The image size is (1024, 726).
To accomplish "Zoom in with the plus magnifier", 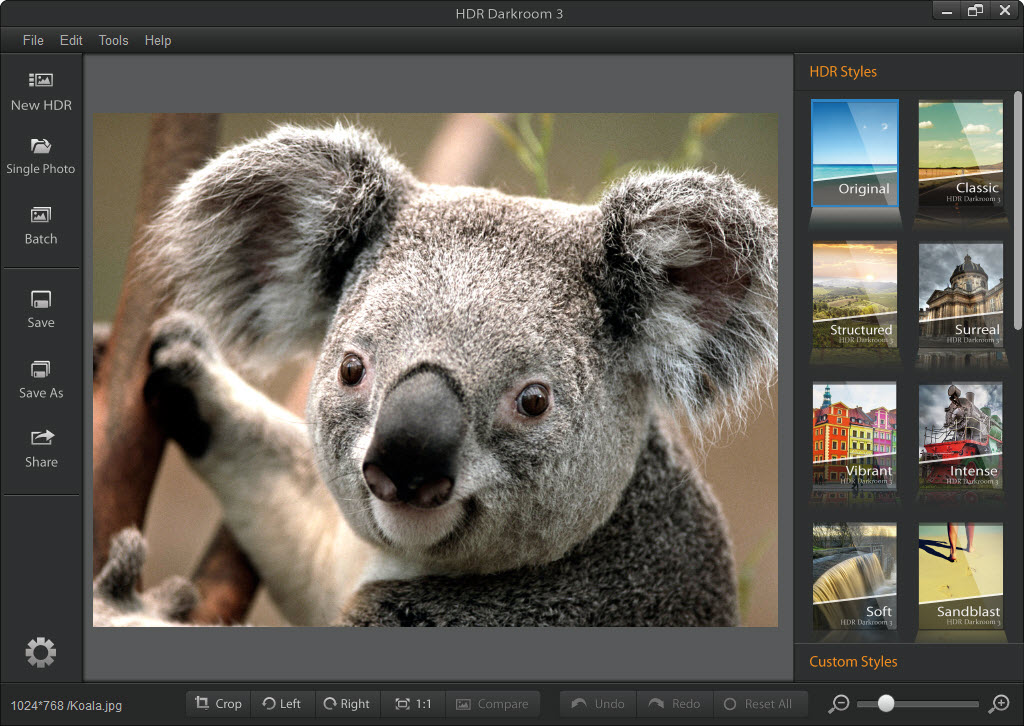I will point(999,704).
